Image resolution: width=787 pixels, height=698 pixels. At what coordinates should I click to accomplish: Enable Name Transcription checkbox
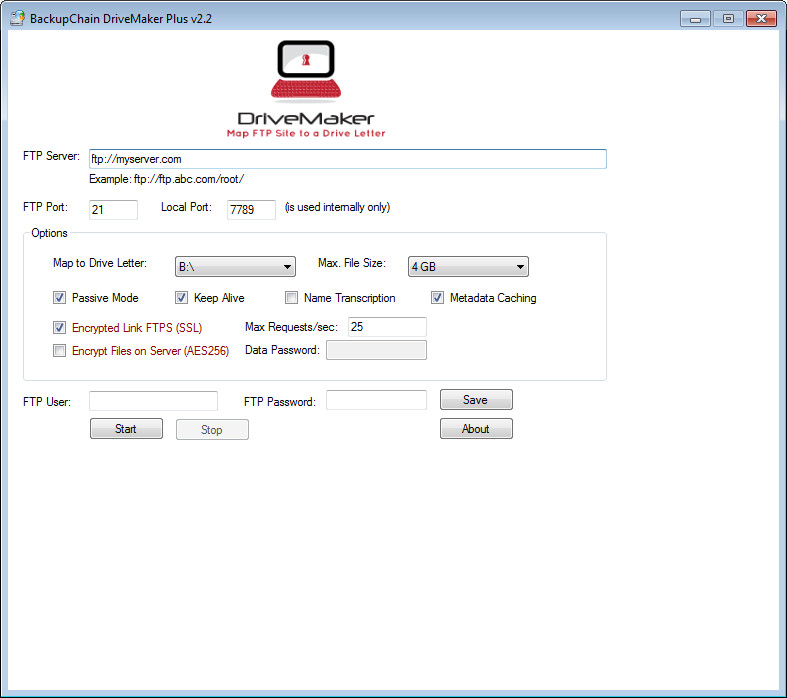(x=291, y=298)
